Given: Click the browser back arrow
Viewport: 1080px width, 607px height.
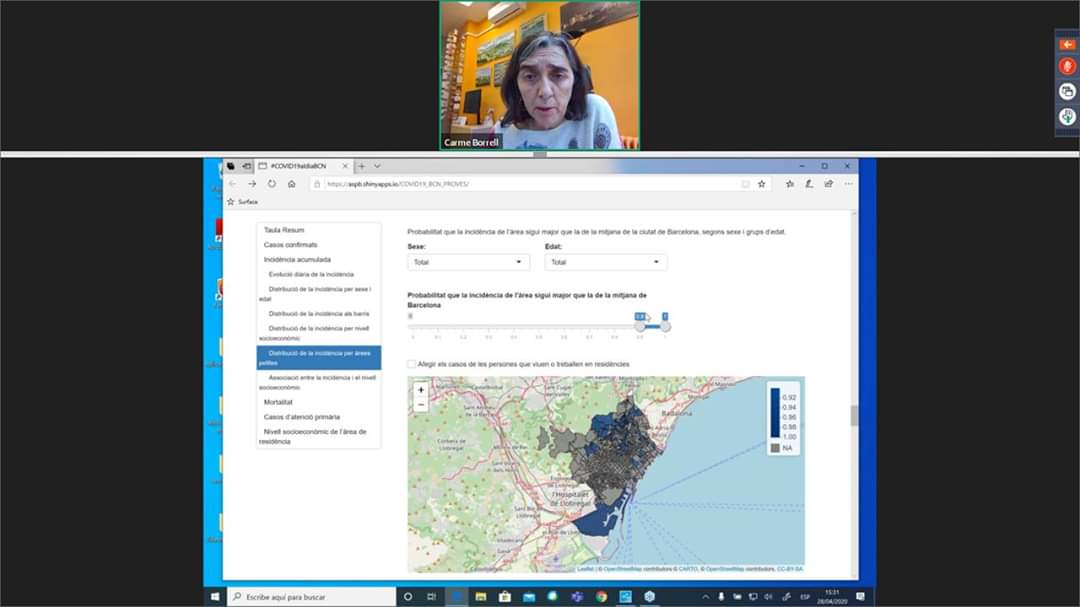Looking at the screenshot, I should tap(231, 184).
